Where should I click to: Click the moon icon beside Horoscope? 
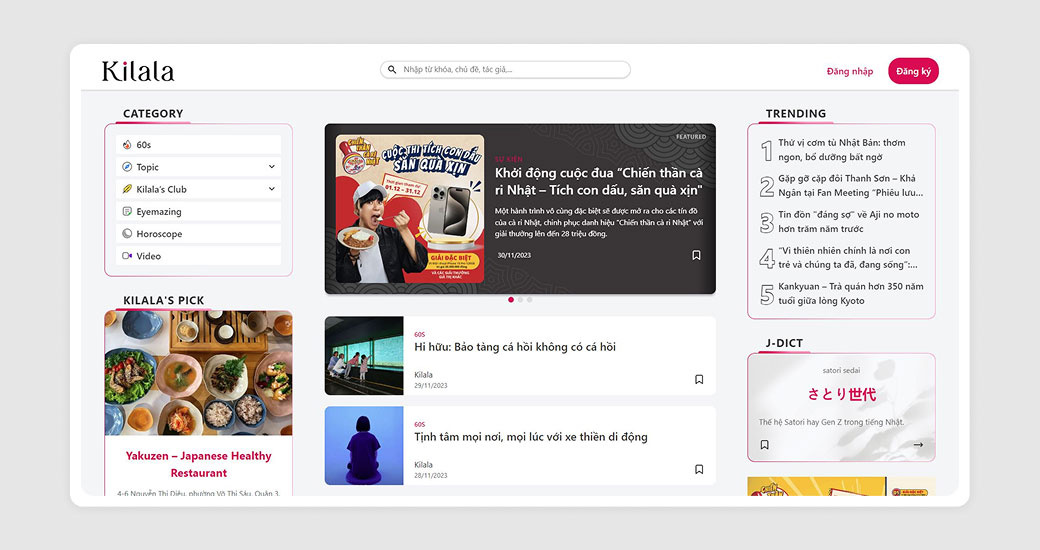pyautogui.click(x=127, y=234)
